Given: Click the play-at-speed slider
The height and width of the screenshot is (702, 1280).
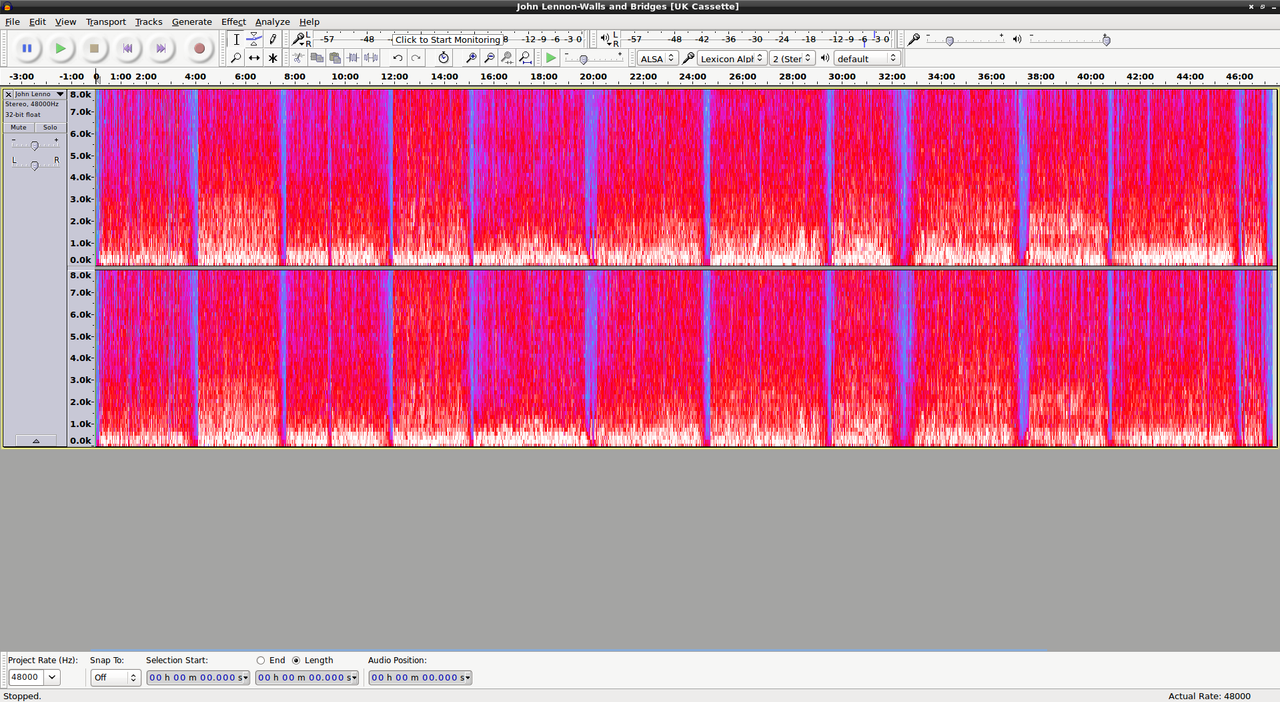Looking at the screenshot, I should (x=593, y=58).
